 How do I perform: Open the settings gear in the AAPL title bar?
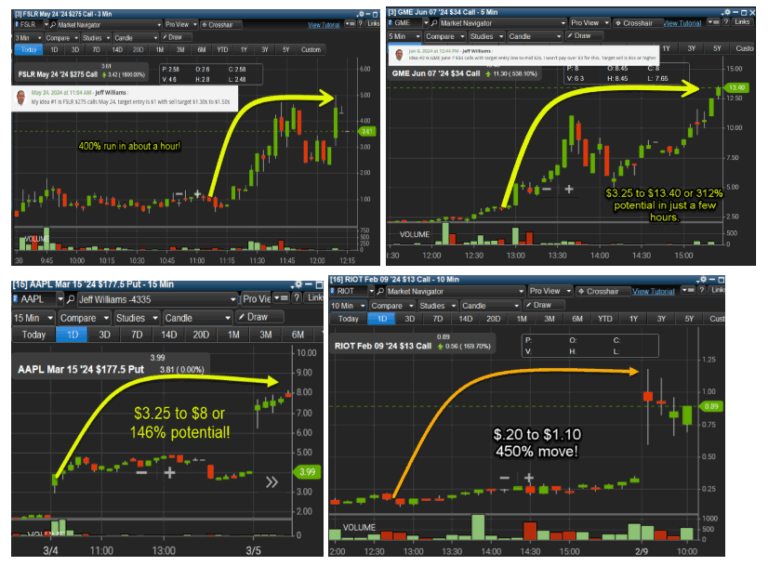[298, 284]
